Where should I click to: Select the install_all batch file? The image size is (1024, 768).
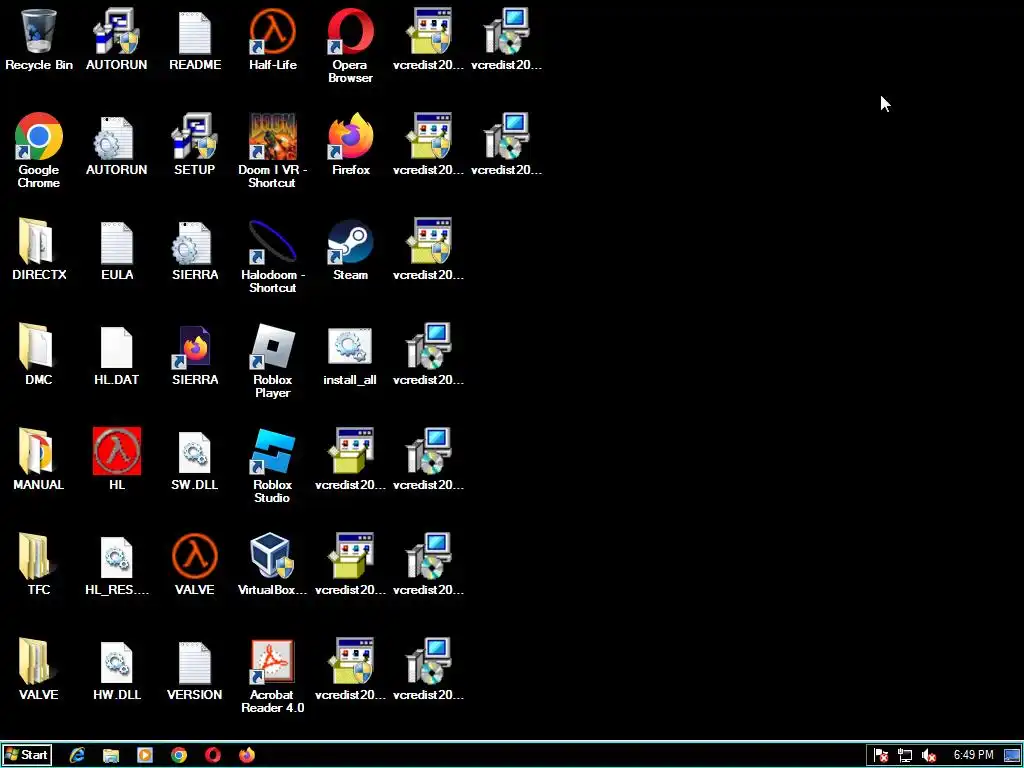(350, 355)
